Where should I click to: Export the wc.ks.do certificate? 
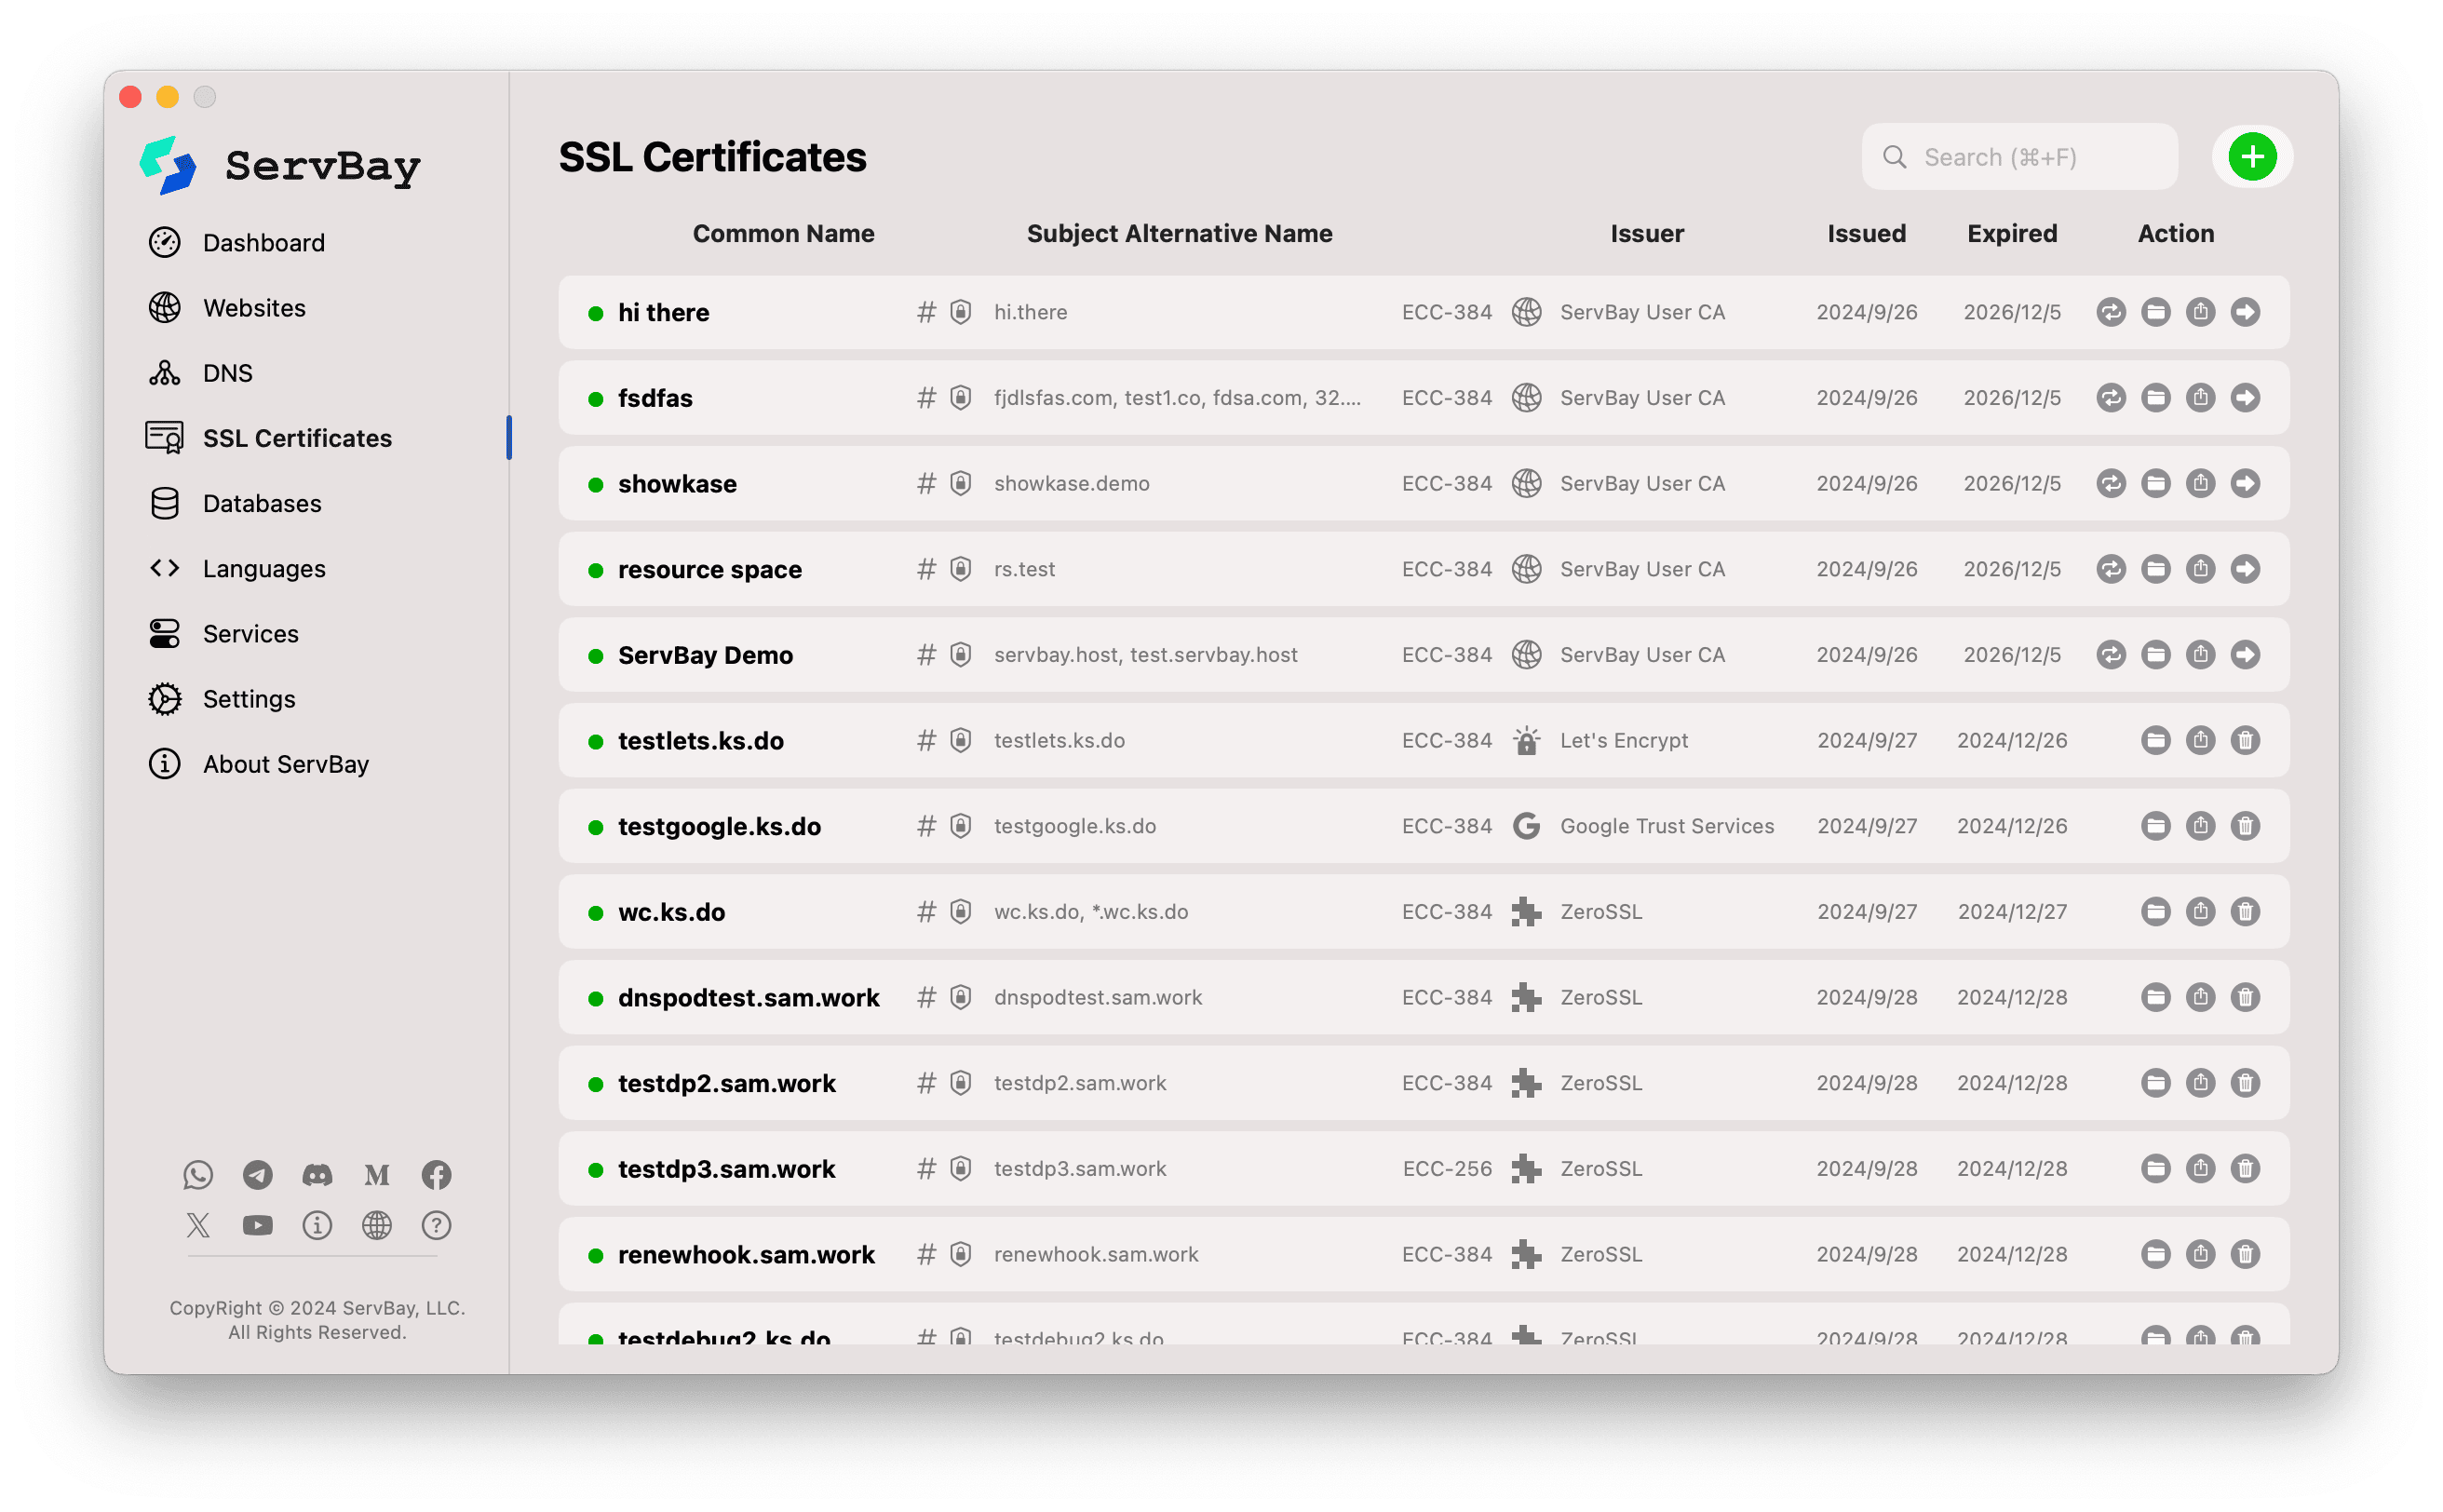pos(2199,911)
